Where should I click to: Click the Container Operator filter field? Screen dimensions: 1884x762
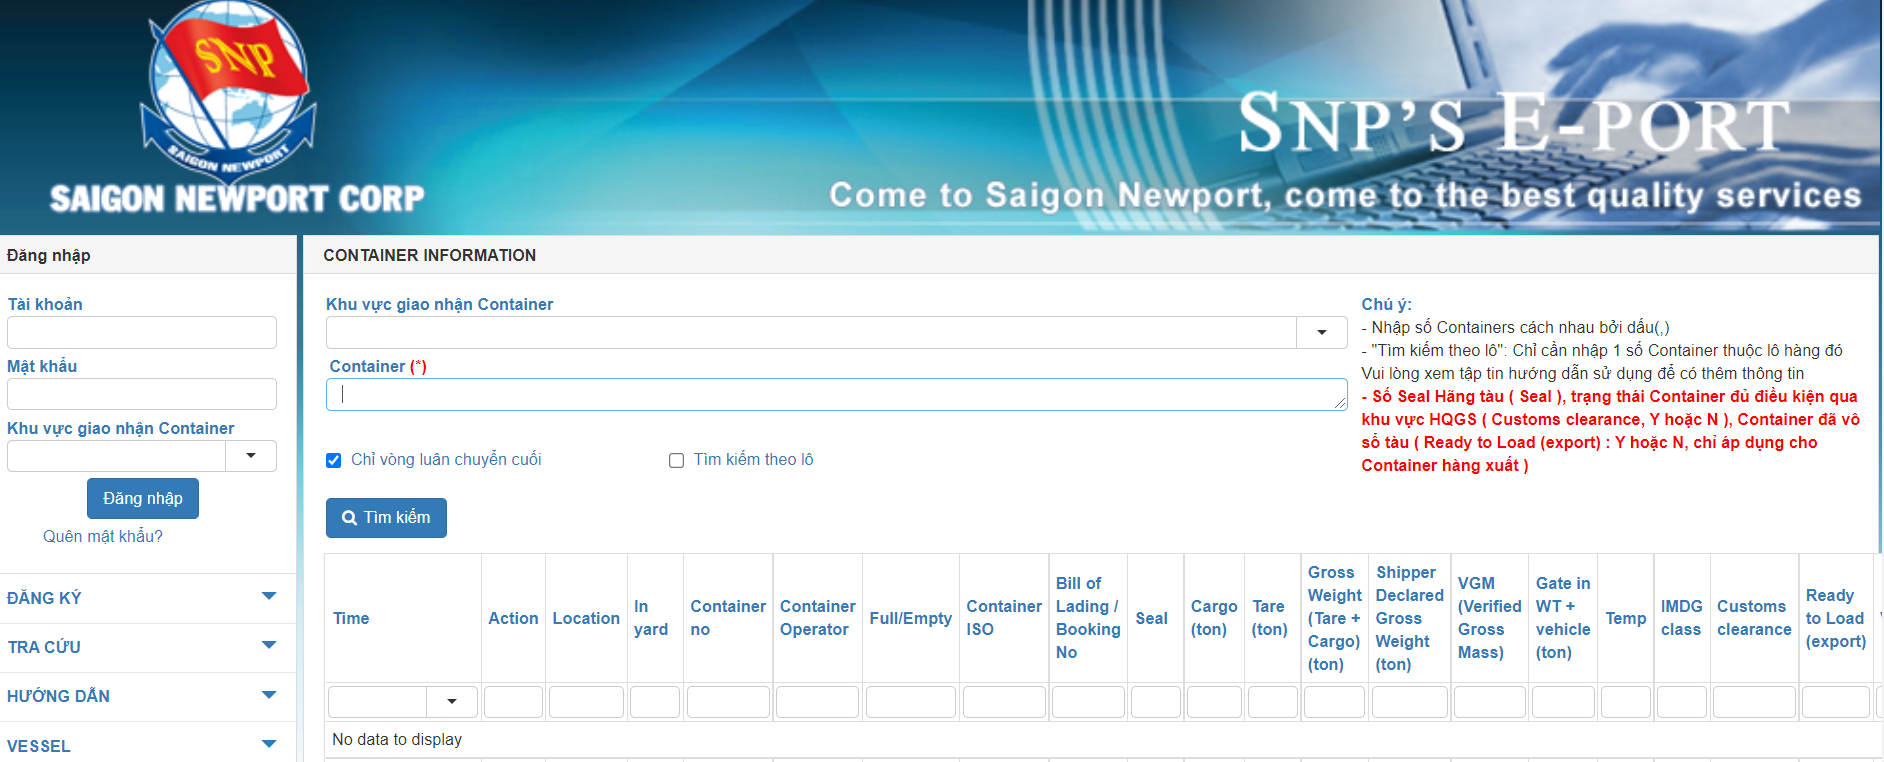(x=817, y=702)
